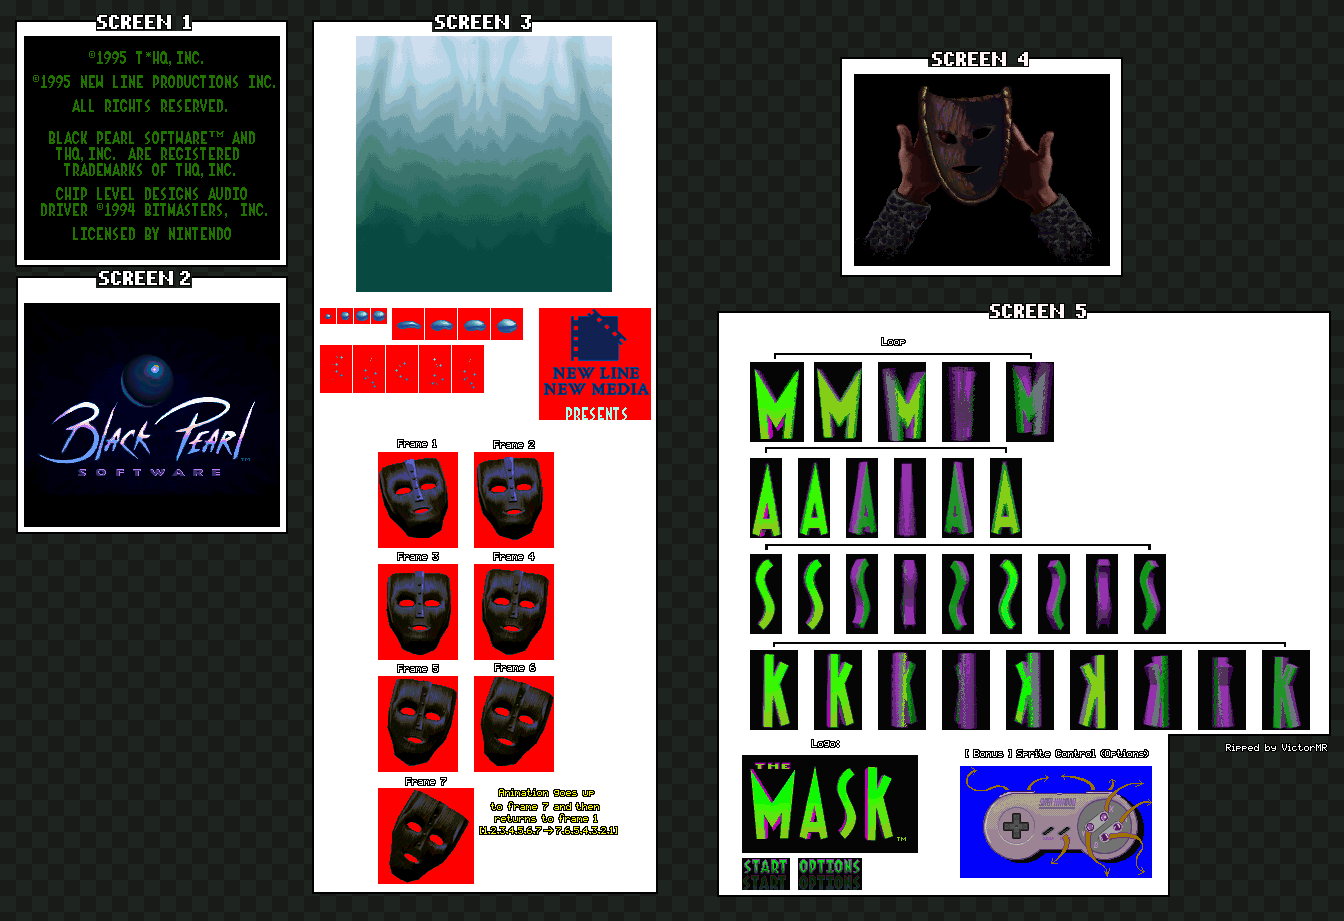Select the mask sprite under Frame 4
Screen dimensions: 1344x921
513,611
